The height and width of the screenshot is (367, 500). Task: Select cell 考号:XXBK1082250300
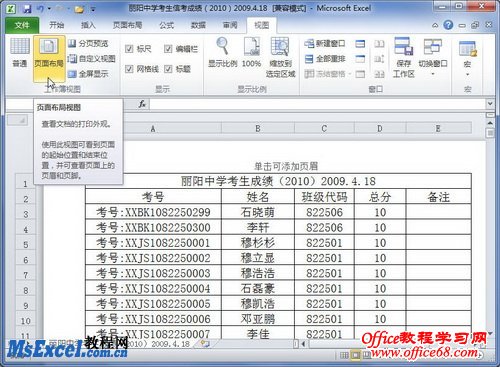tap(153, 227)
